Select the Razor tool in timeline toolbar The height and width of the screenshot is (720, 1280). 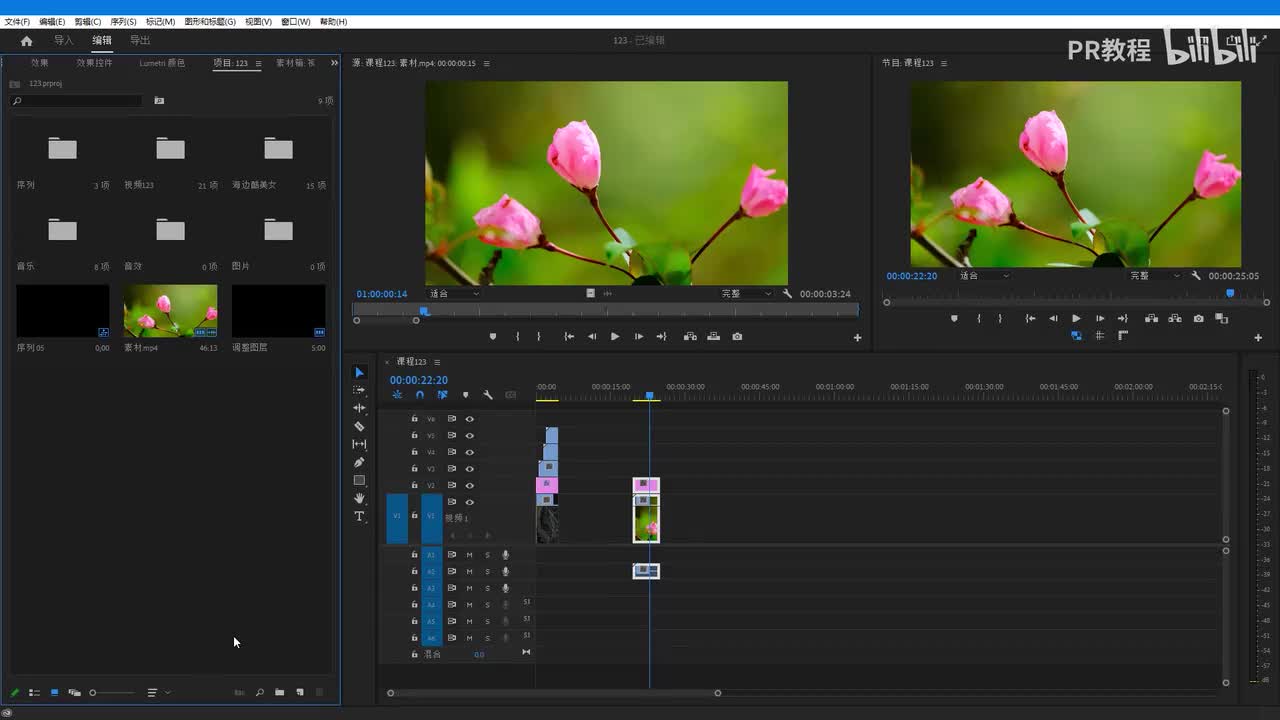[359, 426]
